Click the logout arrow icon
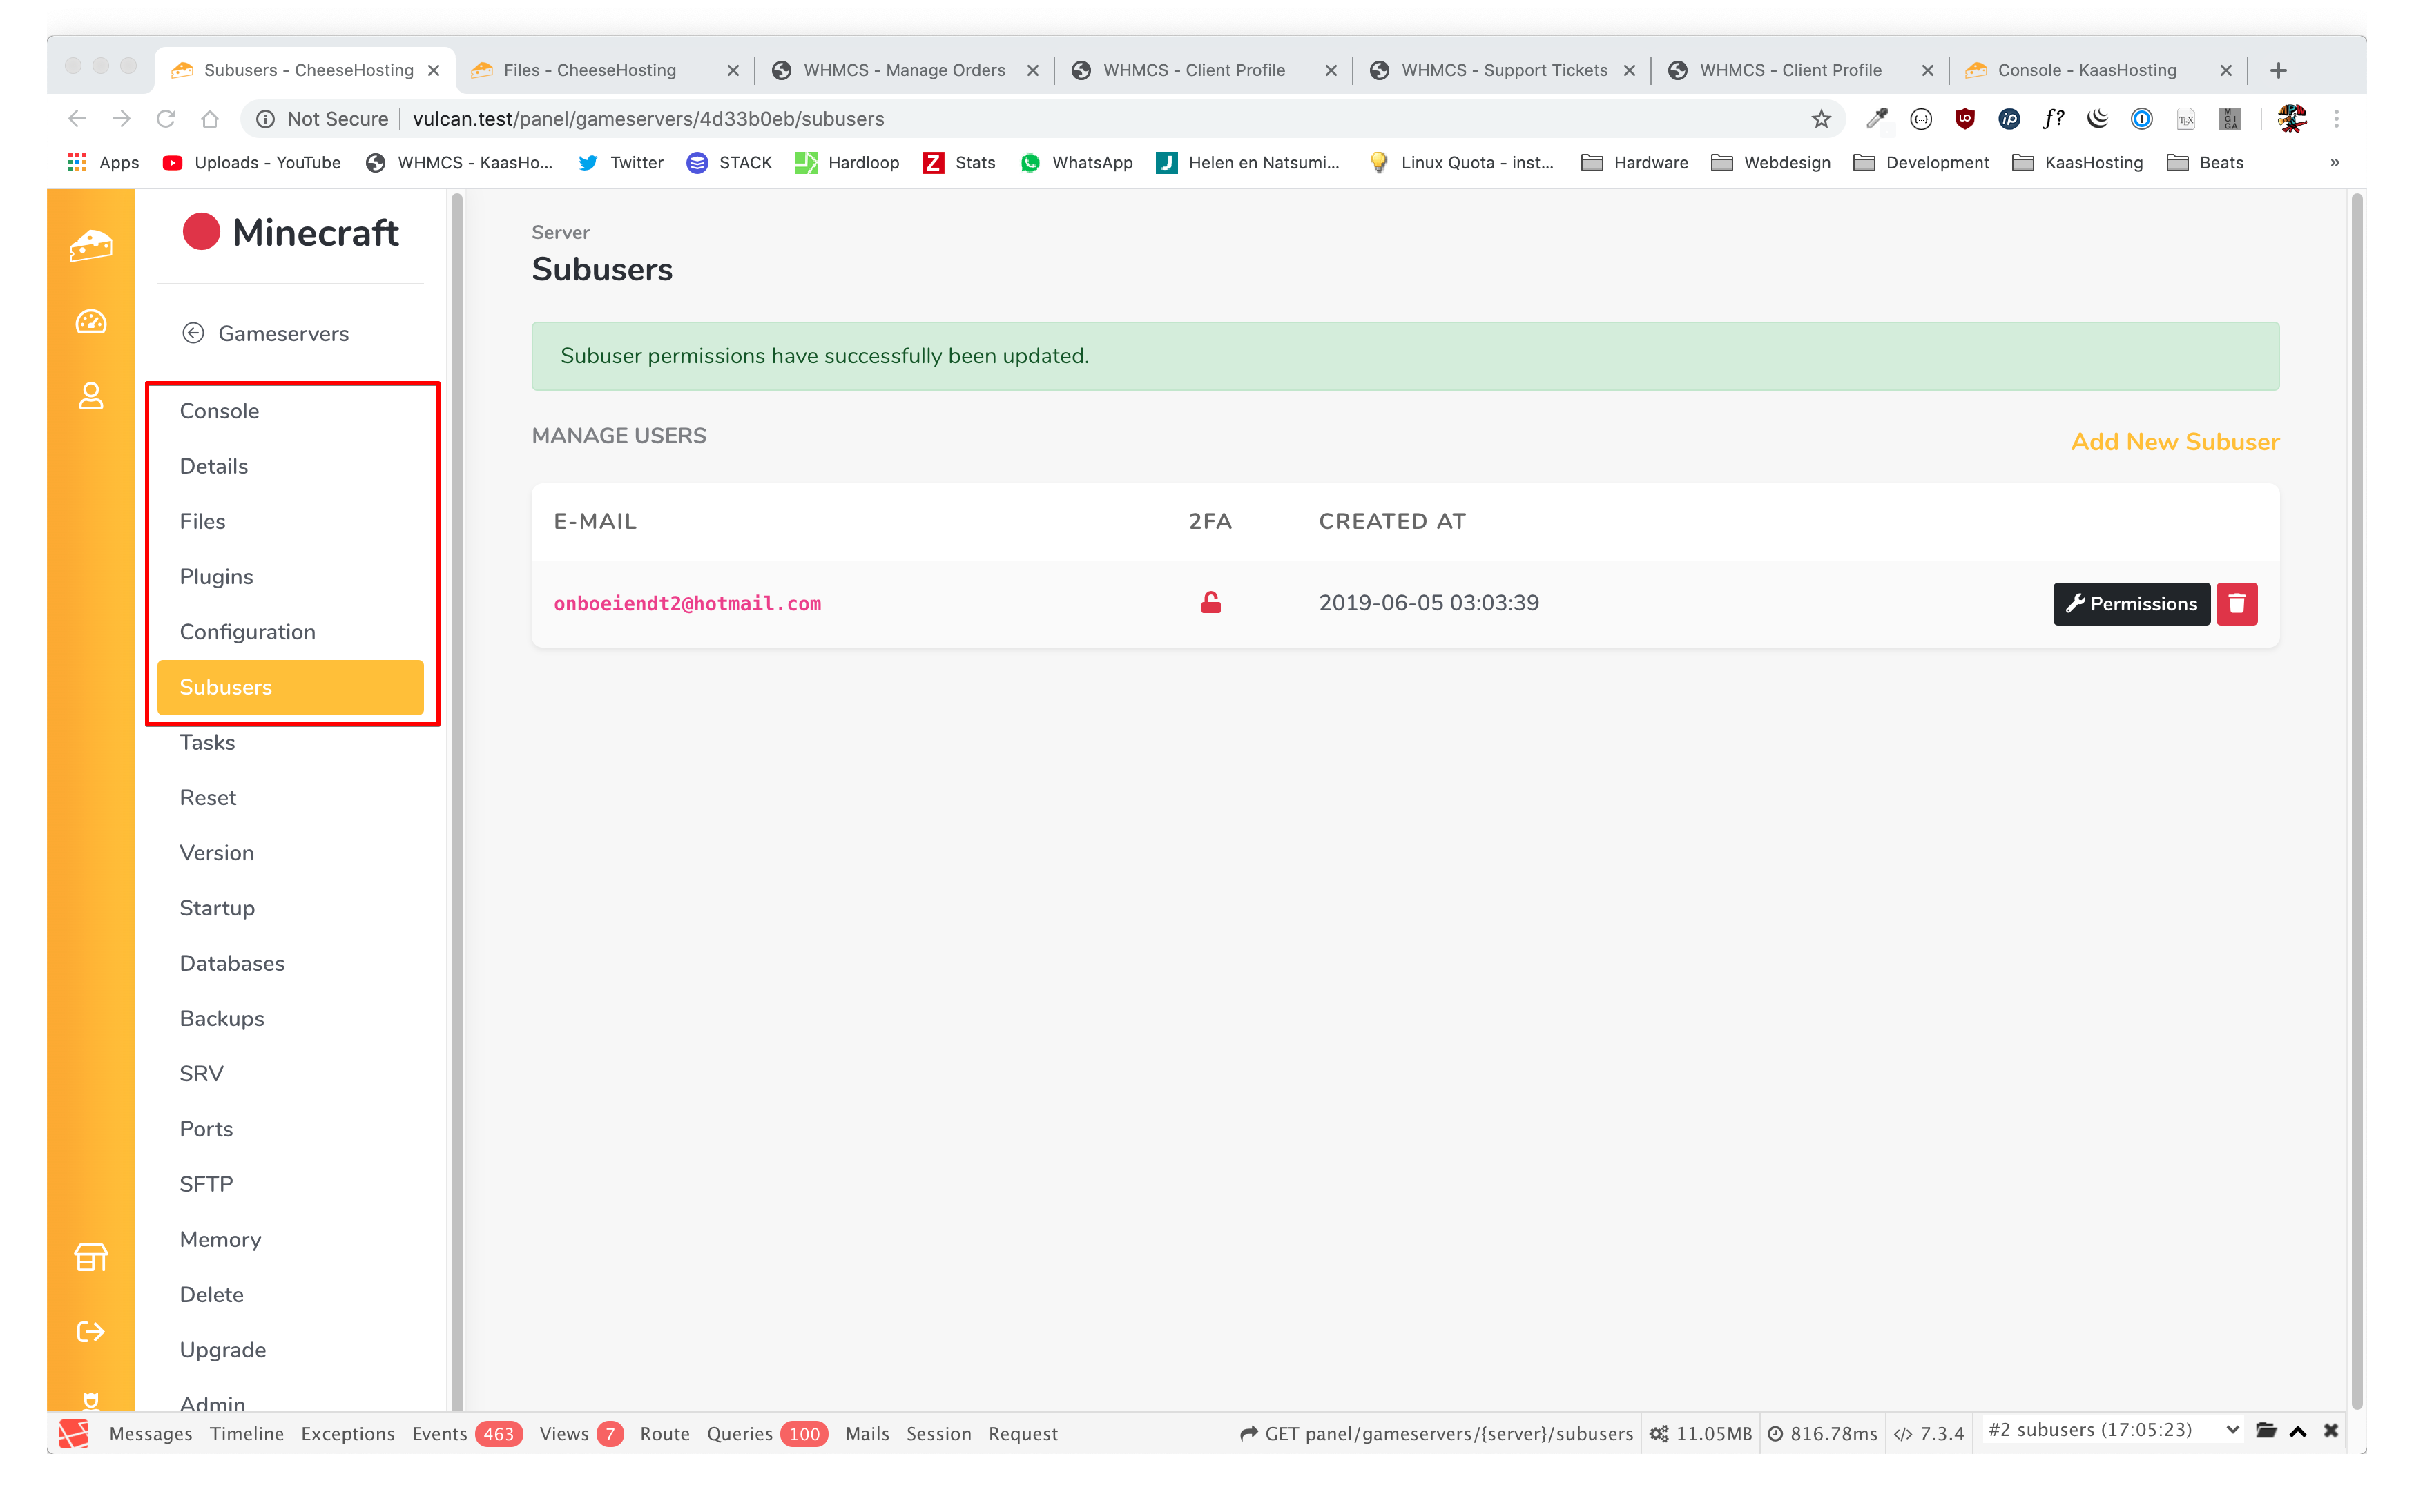This screenshot has height=1512, width=2414. pyautogui.click(x=91, y=1332)
